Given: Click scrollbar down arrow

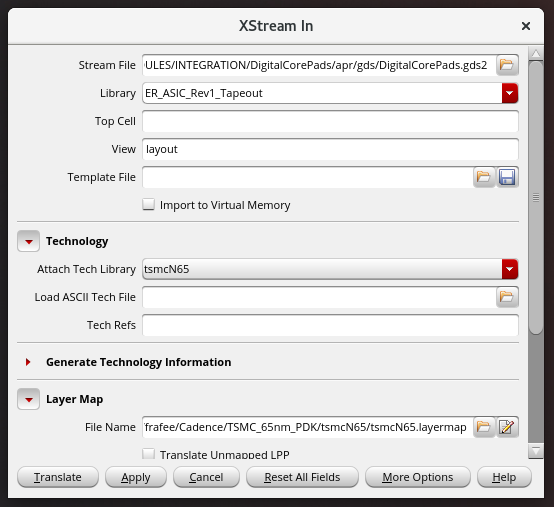Looking at the screenshot, I should coord(536,451).
